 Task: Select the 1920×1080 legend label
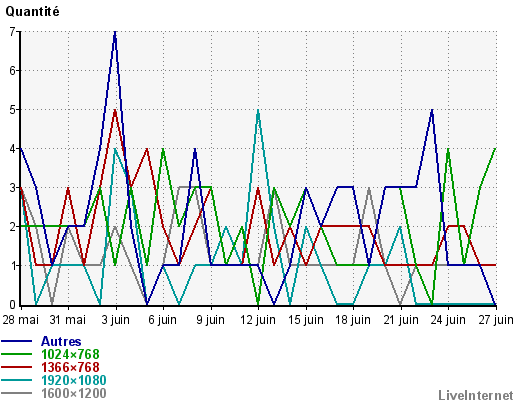(x=73, y=380)
